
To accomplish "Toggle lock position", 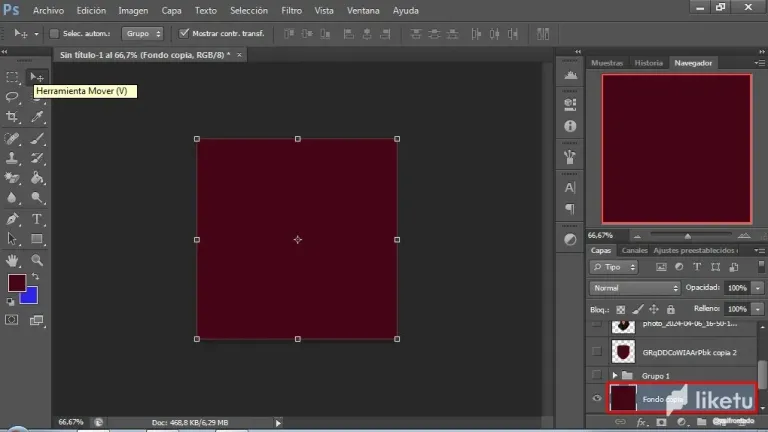I will tap(654, 309).
